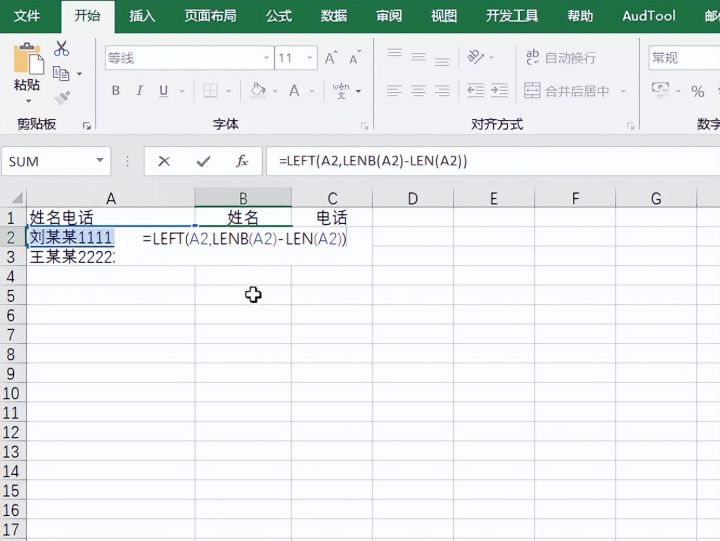Align text to middle of cell
This screenshot has height=541, width=720.
click(418, 57)
